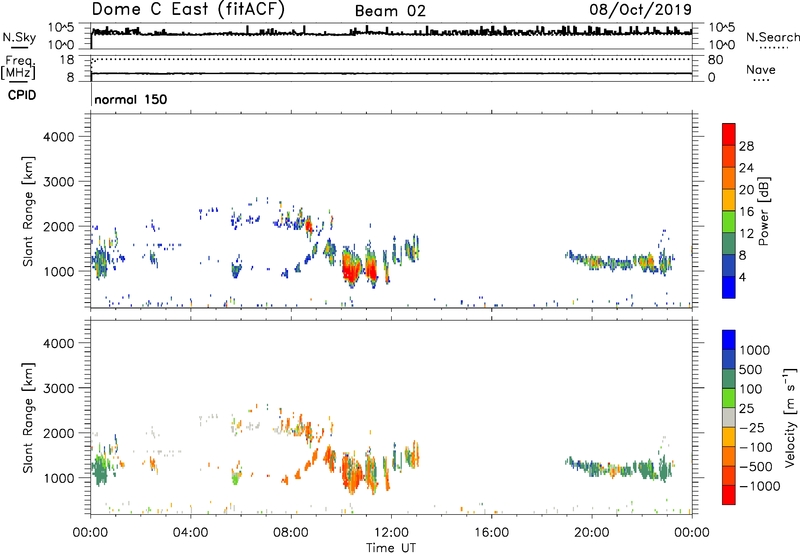The height and width of the screenshot is (554, 800).
Task: Click the '04:00' time tick label
Action: point(190,533)
